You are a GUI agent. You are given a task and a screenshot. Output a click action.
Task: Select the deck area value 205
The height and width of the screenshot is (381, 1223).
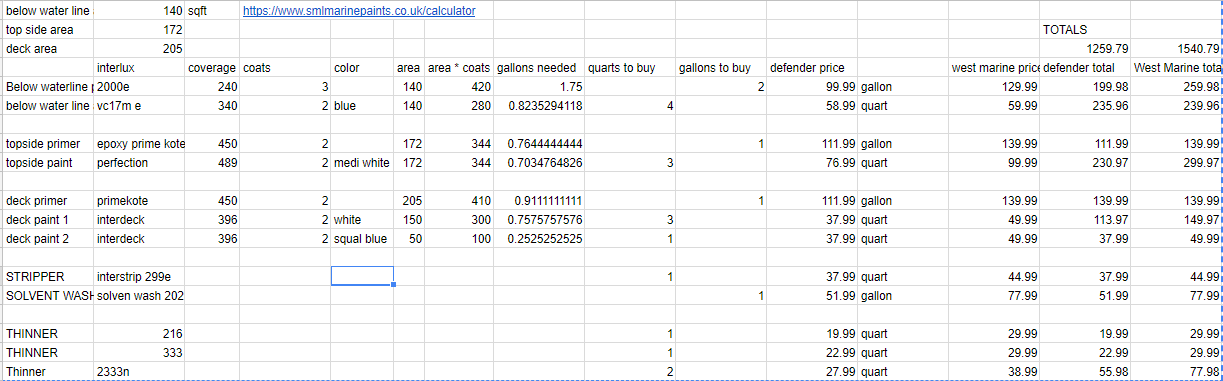(172, 49)
